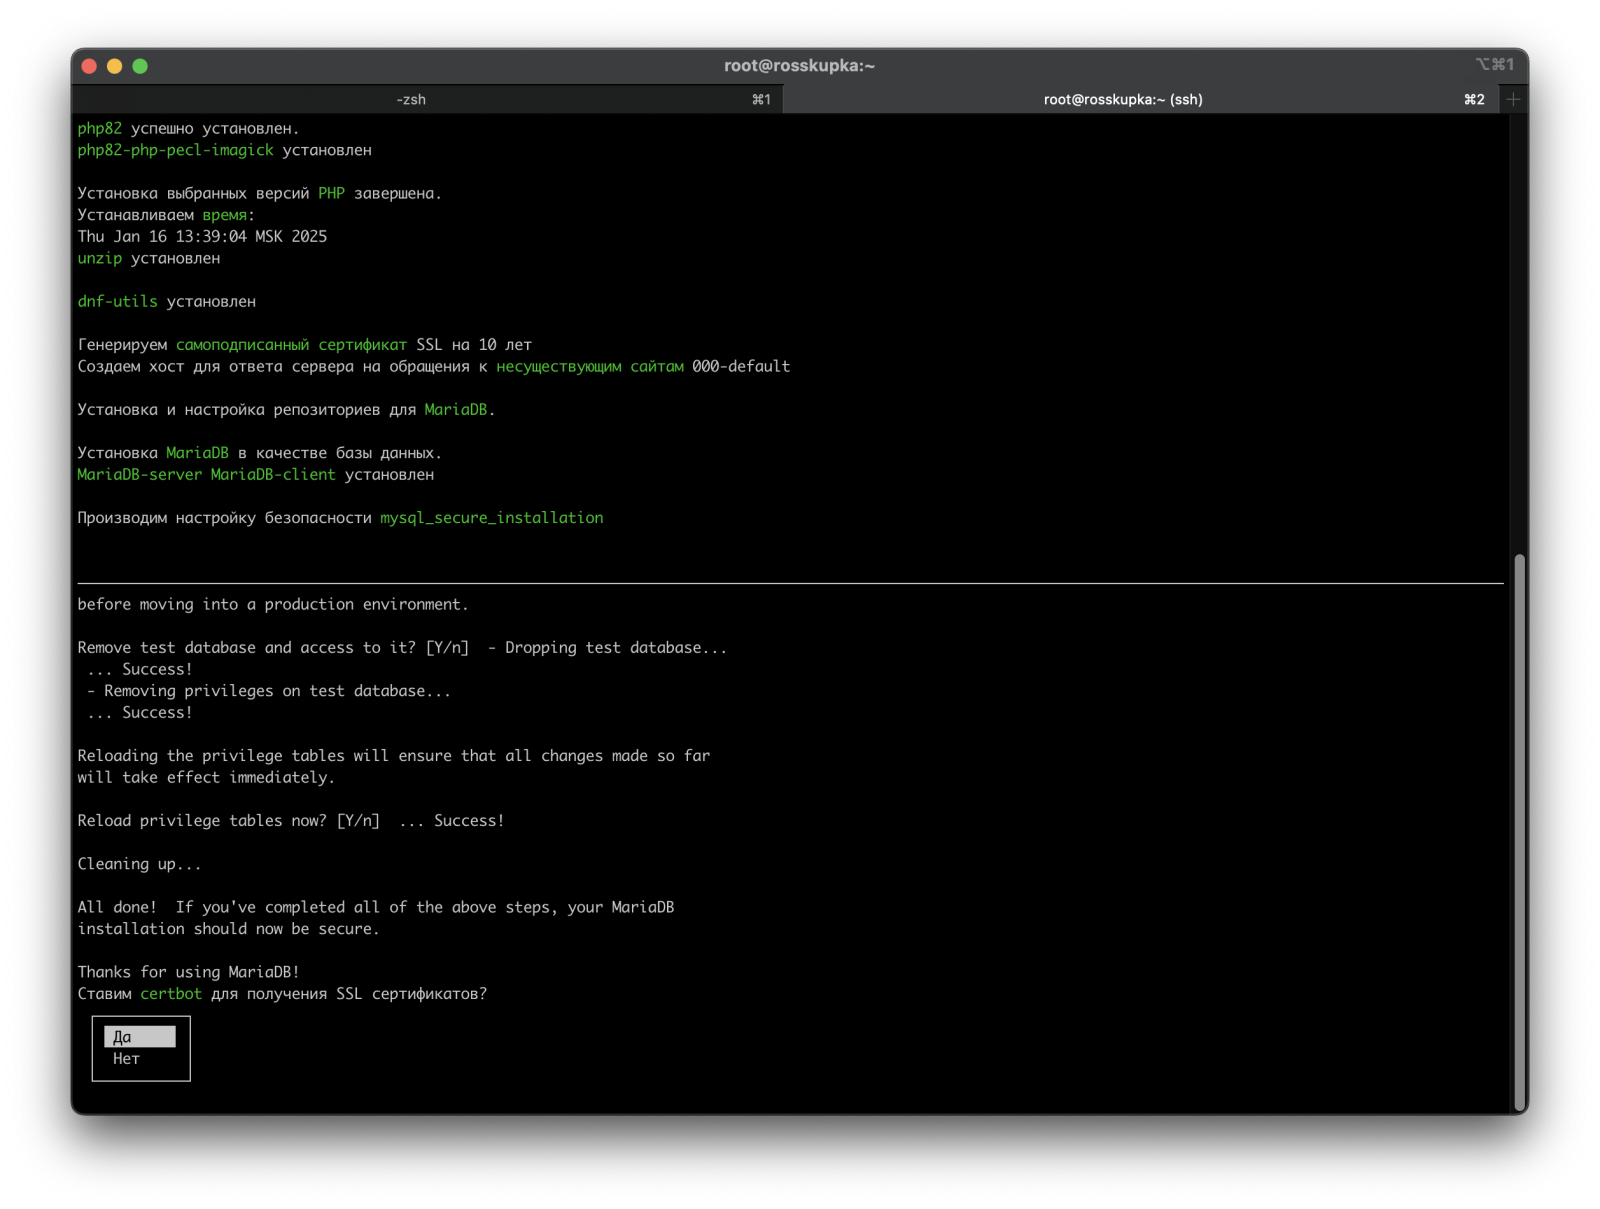
Task: Minimize the terminal window with yellow button
Action: click(115, 66)
